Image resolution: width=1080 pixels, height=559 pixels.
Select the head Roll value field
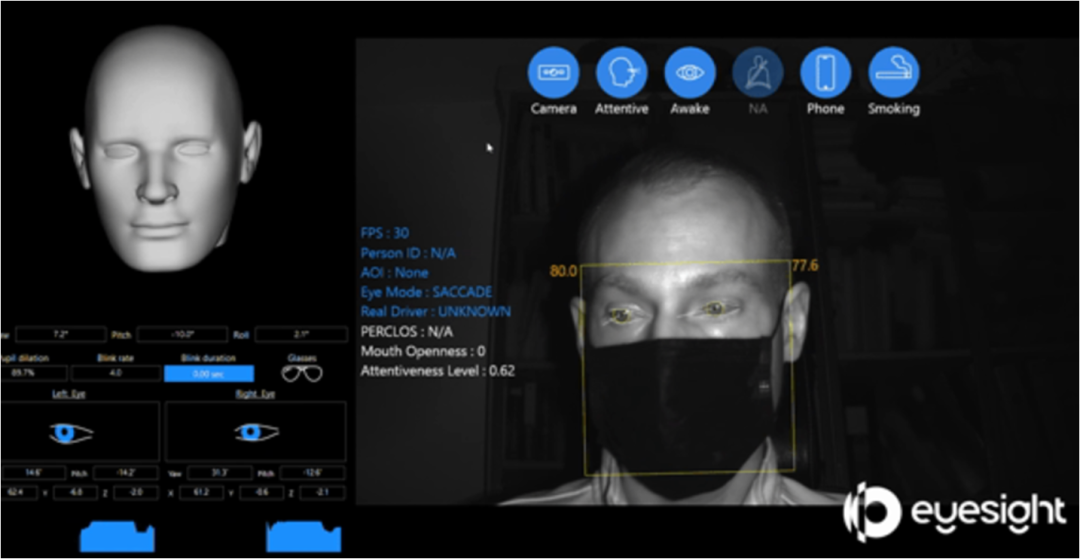tap(301, 335)
